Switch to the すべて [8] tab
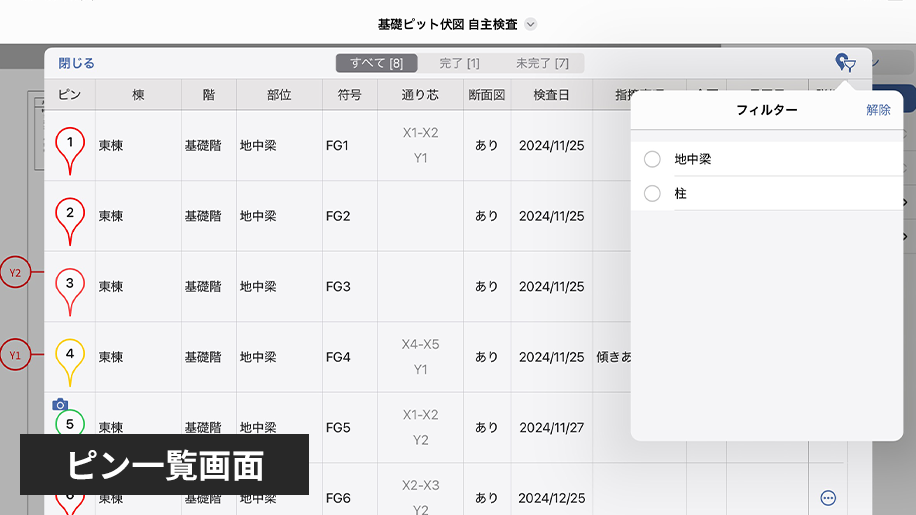Image resolution: width=916 pixels, height=515 pixels. tap(376, 63)
